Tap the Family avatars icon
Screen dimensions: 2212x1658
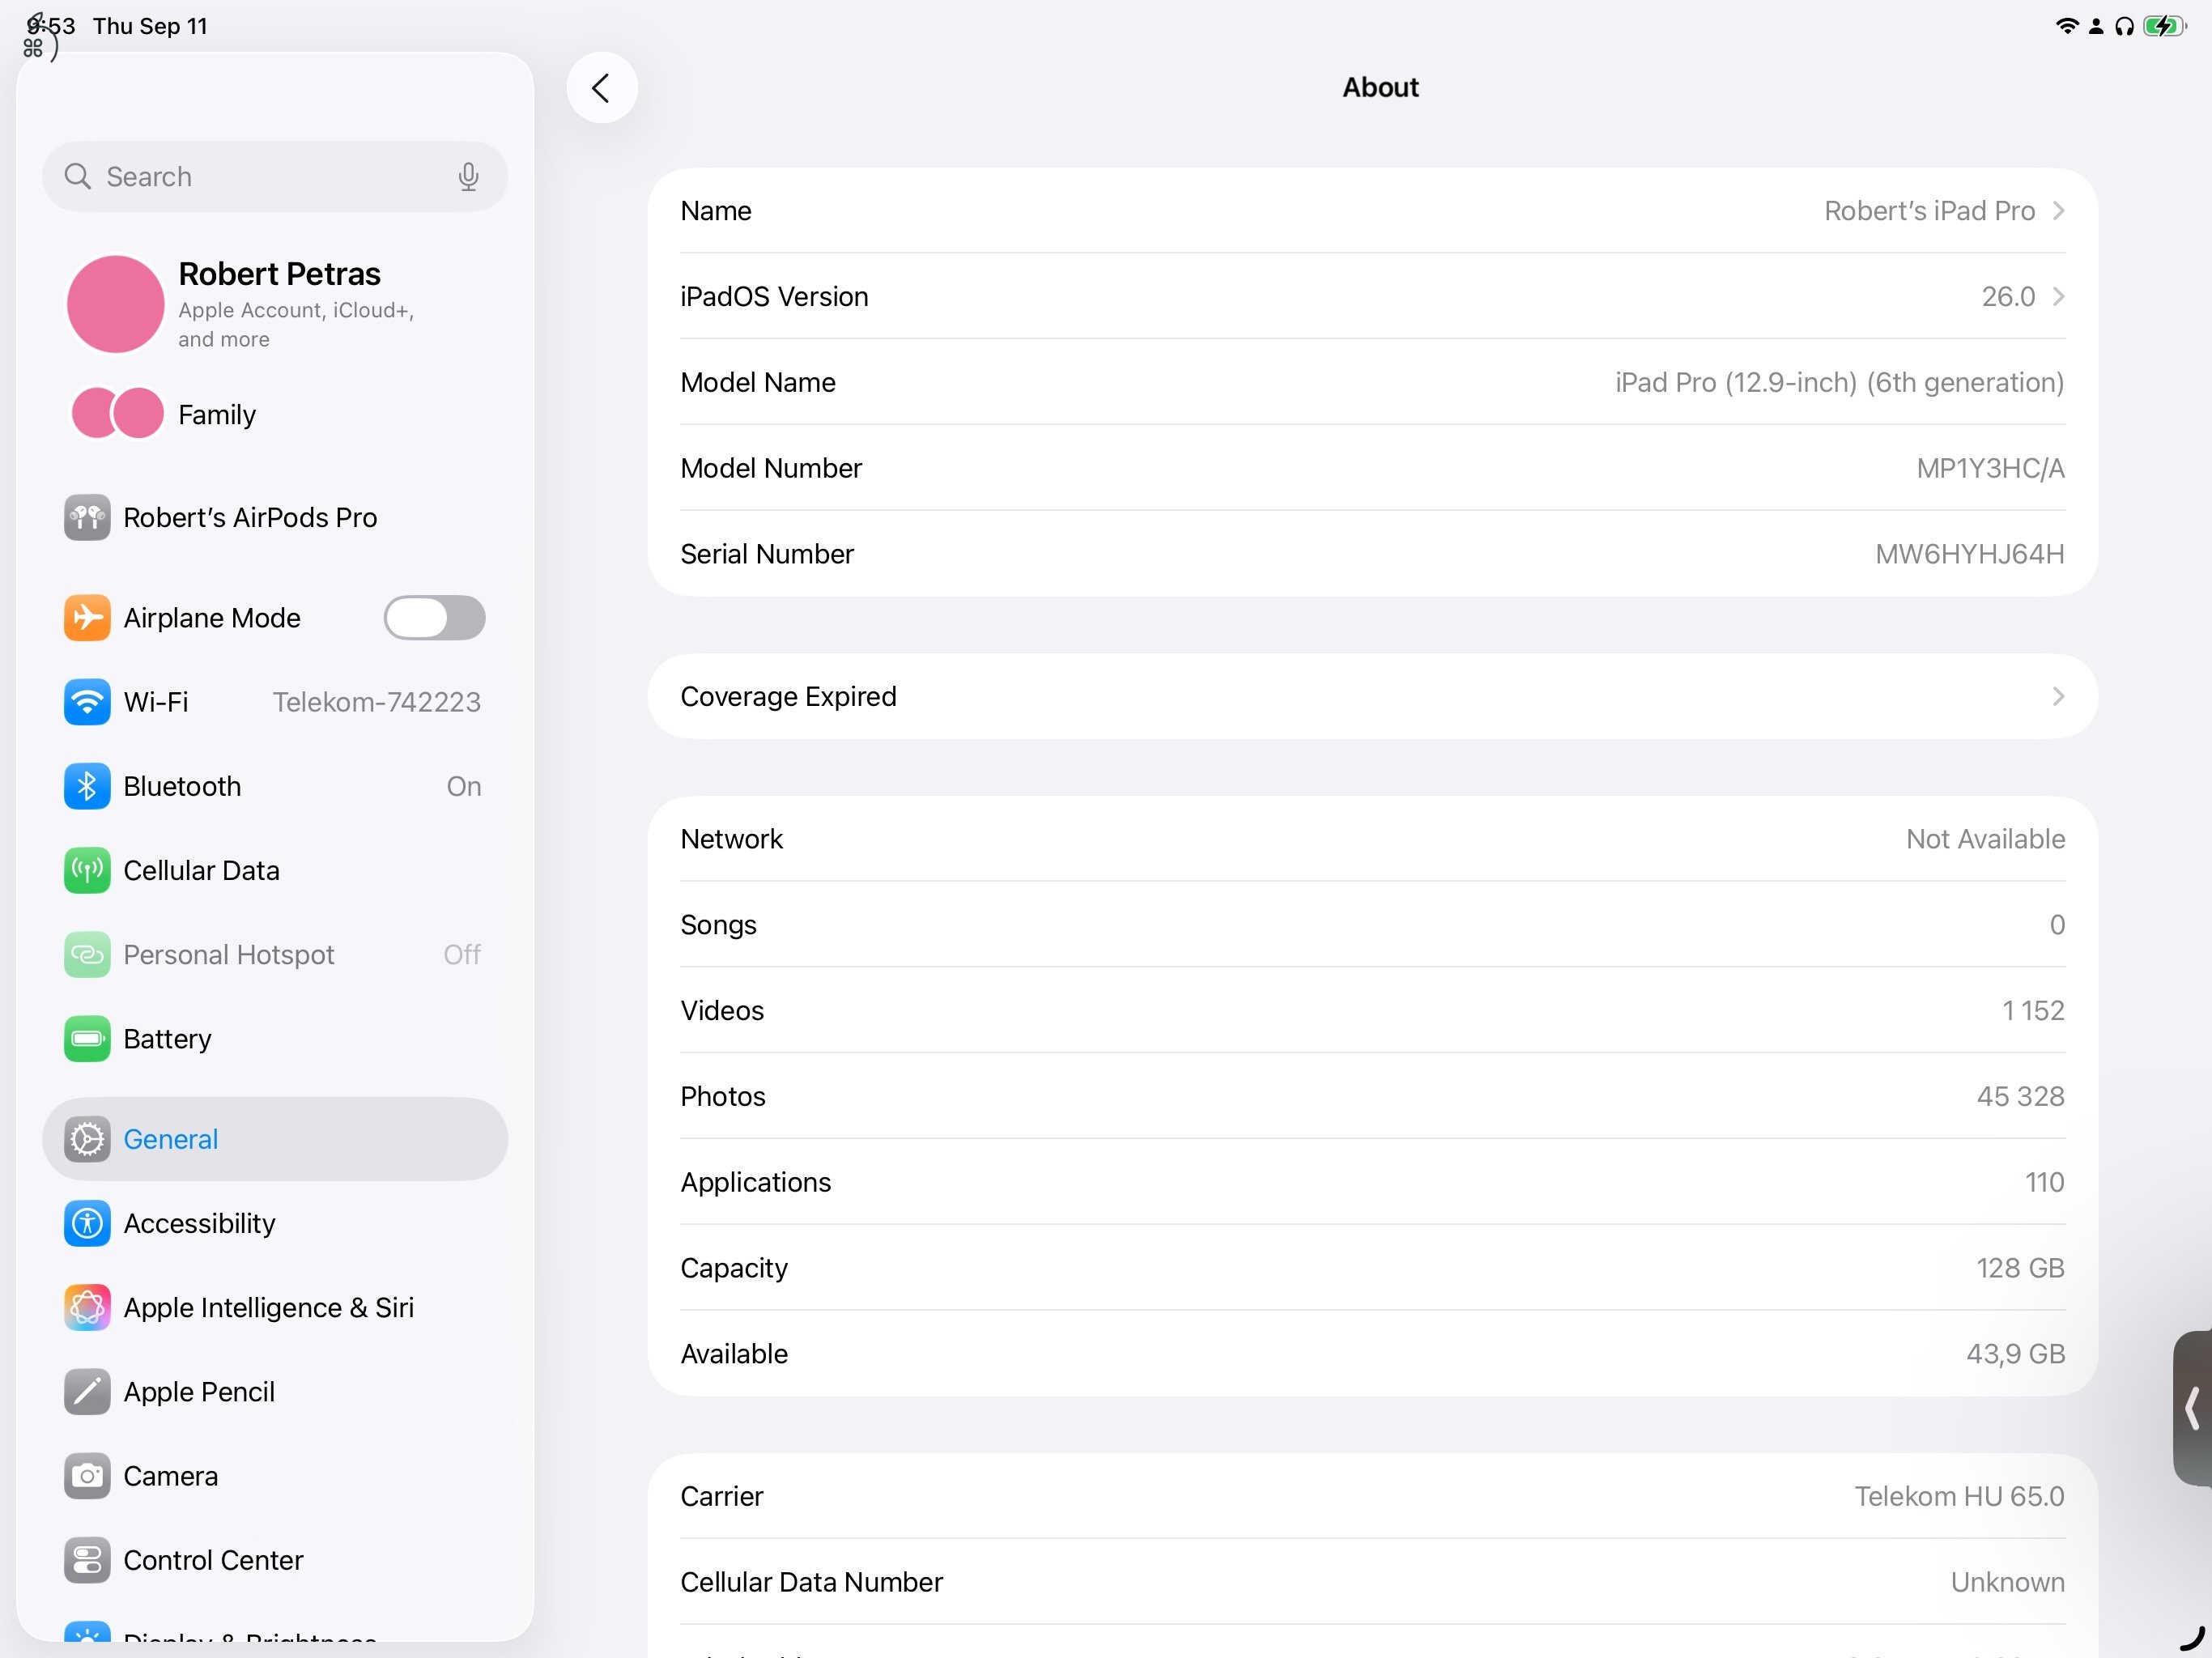[x=118, y=414]
